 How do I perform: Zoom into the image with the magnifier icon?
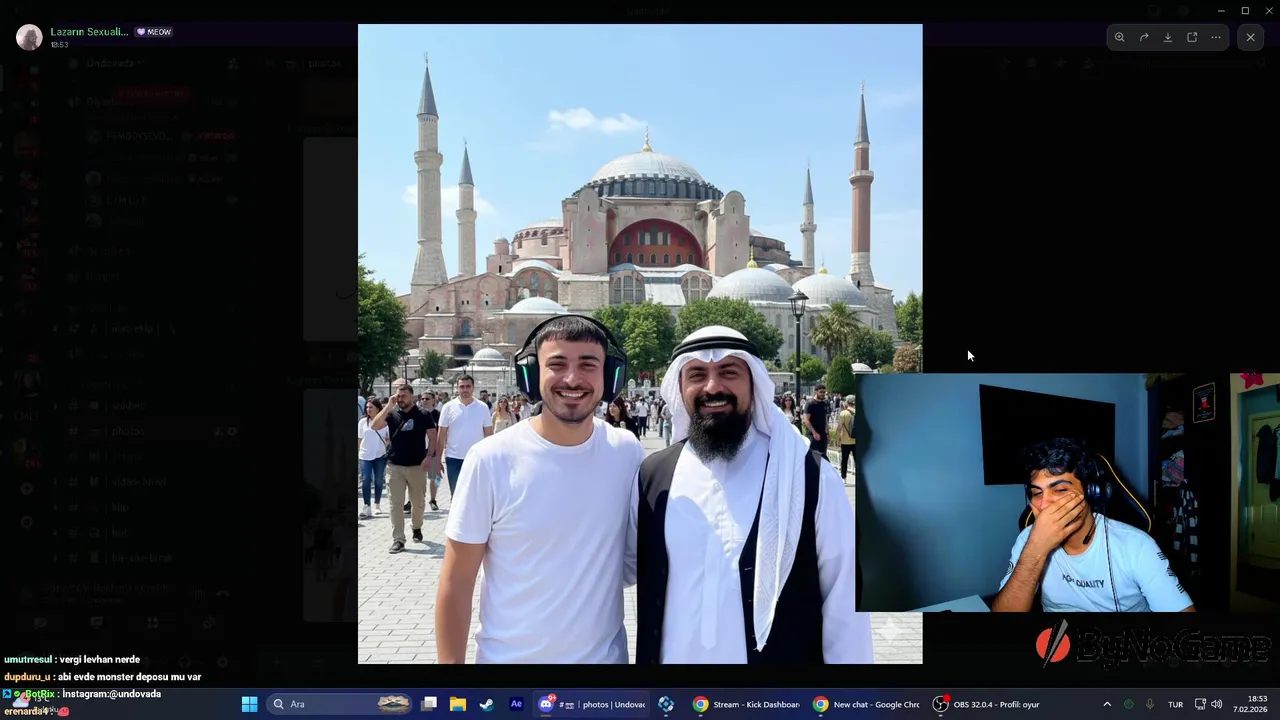pyautogui.click(x=1120, y=37)
